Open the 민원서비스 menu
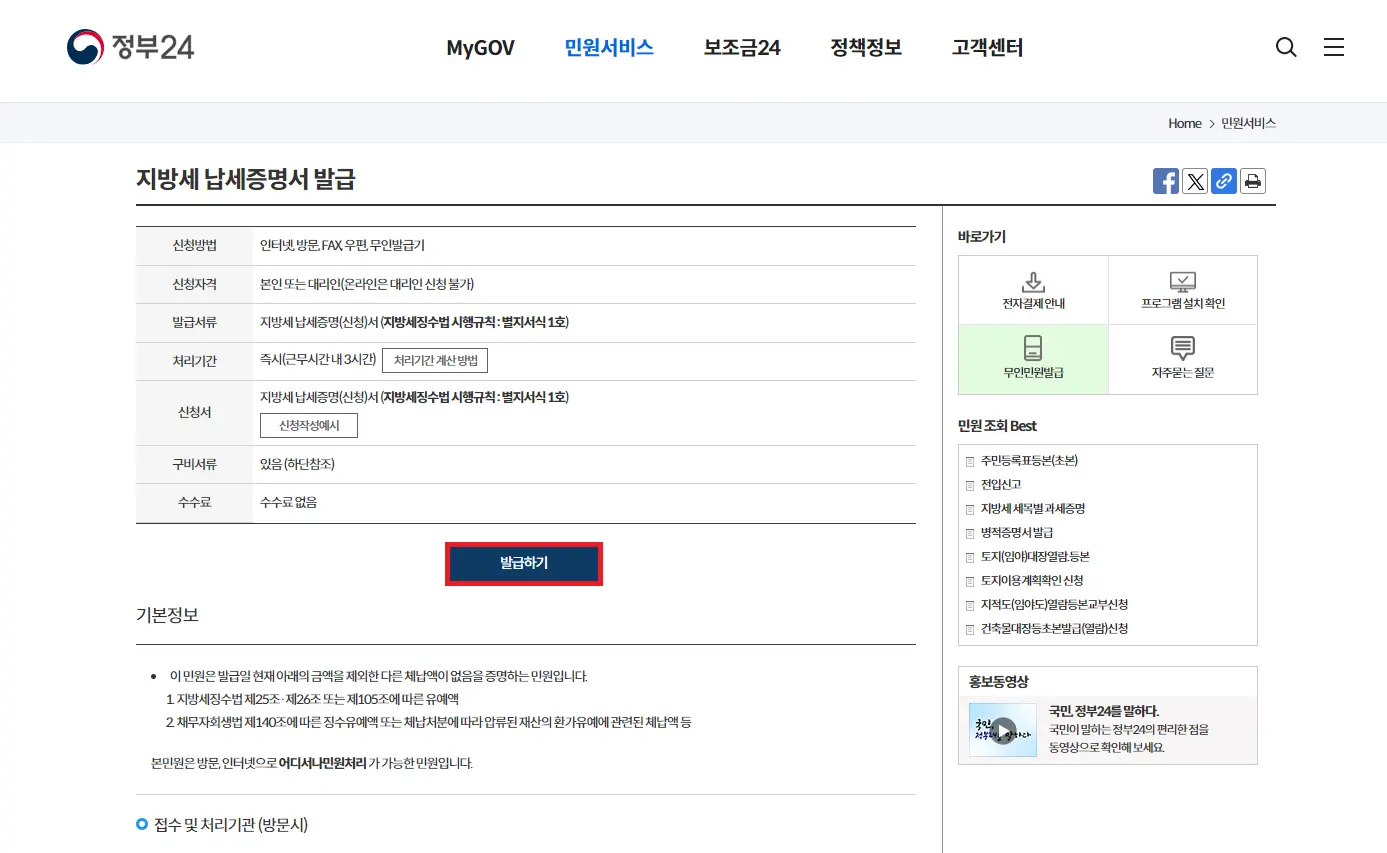The height and width of the screenshot is (853, 1387). (x=608, y=47)
